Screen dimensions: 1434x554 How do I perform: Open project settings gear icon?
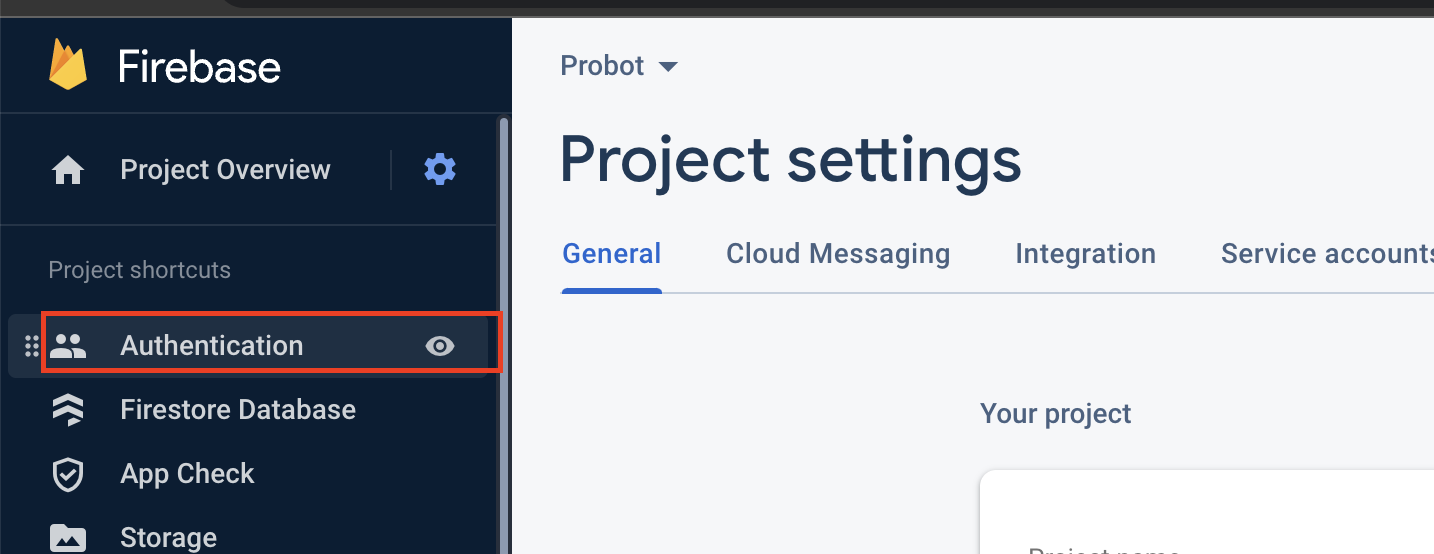pos(440,170)
